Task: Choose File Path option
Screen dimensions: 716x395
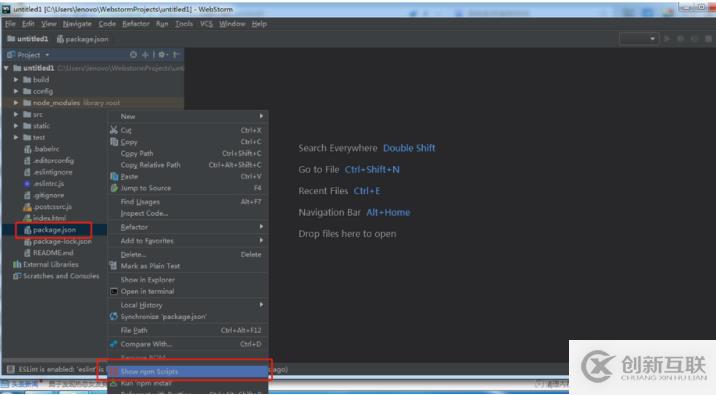Action: point(188,330)
